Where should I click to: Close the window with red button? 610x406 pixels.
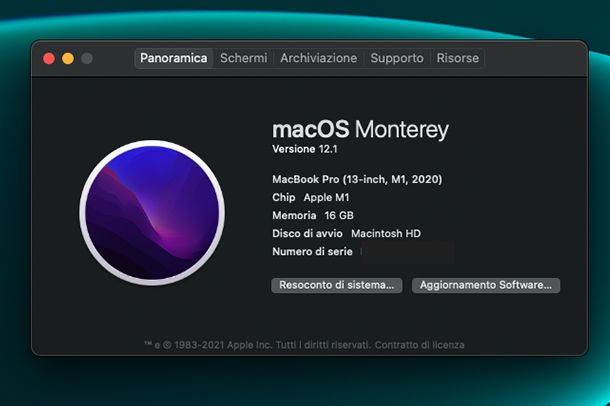click(x=49, y=59)
